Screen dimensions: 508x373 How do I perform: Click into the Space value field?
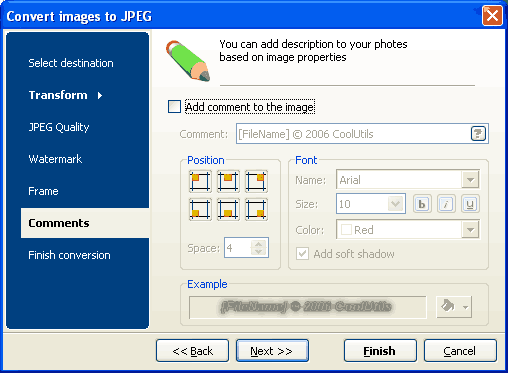click(237, 248)
